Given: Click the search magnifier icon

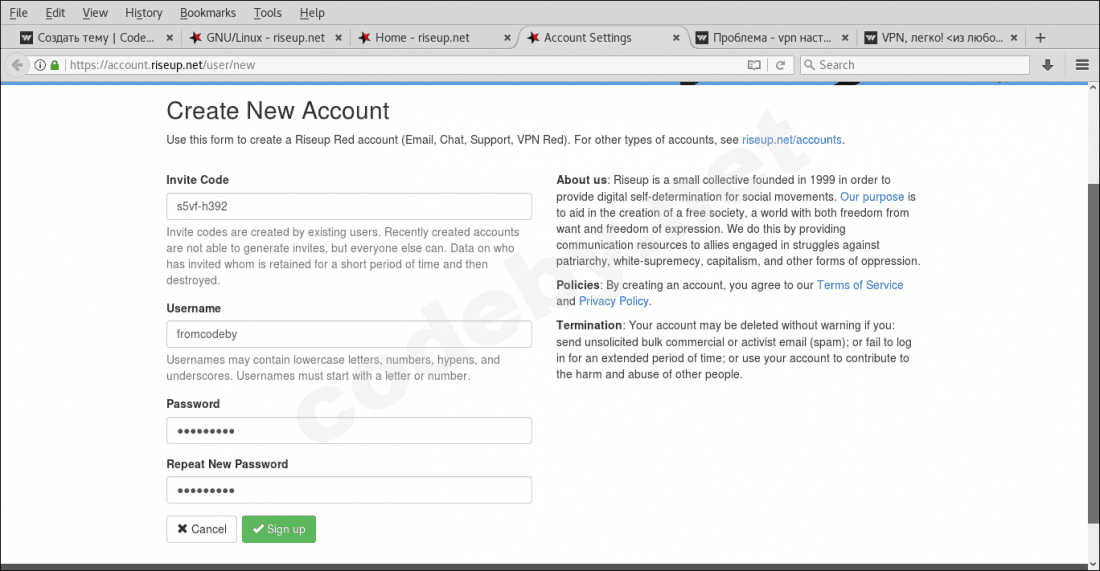Looking at the screenshot, I should tap(809, 65).
